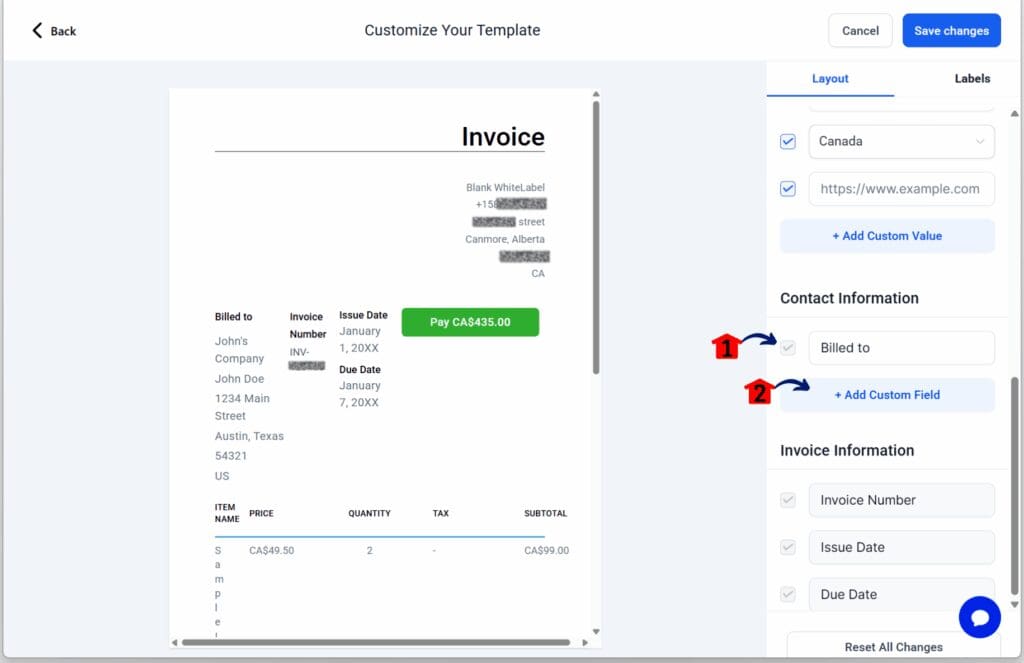The width and height of the screenshot is (1024, 663).
Task: Click the Back chevron arrow
Action: pos(36,30)
